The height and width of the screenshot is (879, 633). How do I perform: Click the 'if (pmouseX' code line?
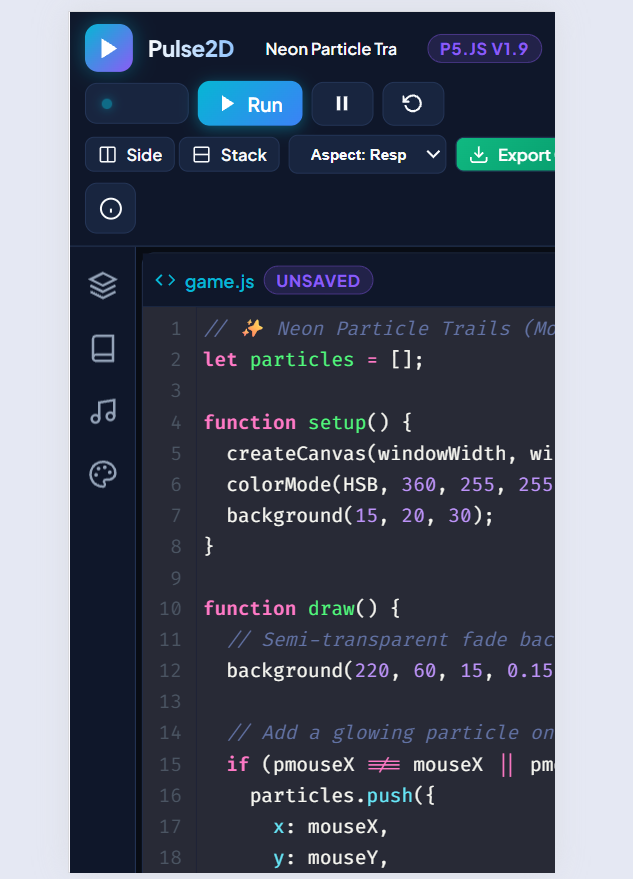[x=390, y=765]
